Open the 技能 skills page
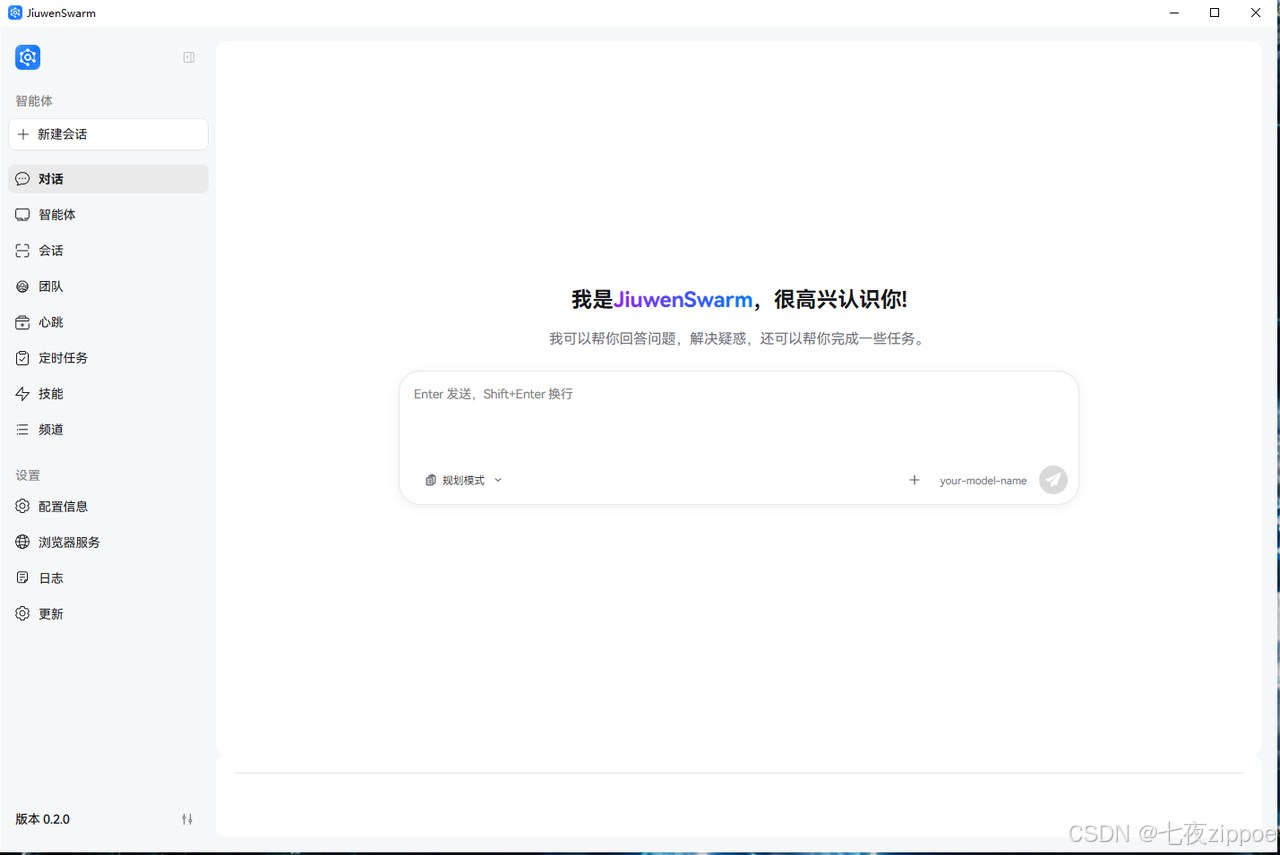The image size is (1280, 855). point(108,394)
